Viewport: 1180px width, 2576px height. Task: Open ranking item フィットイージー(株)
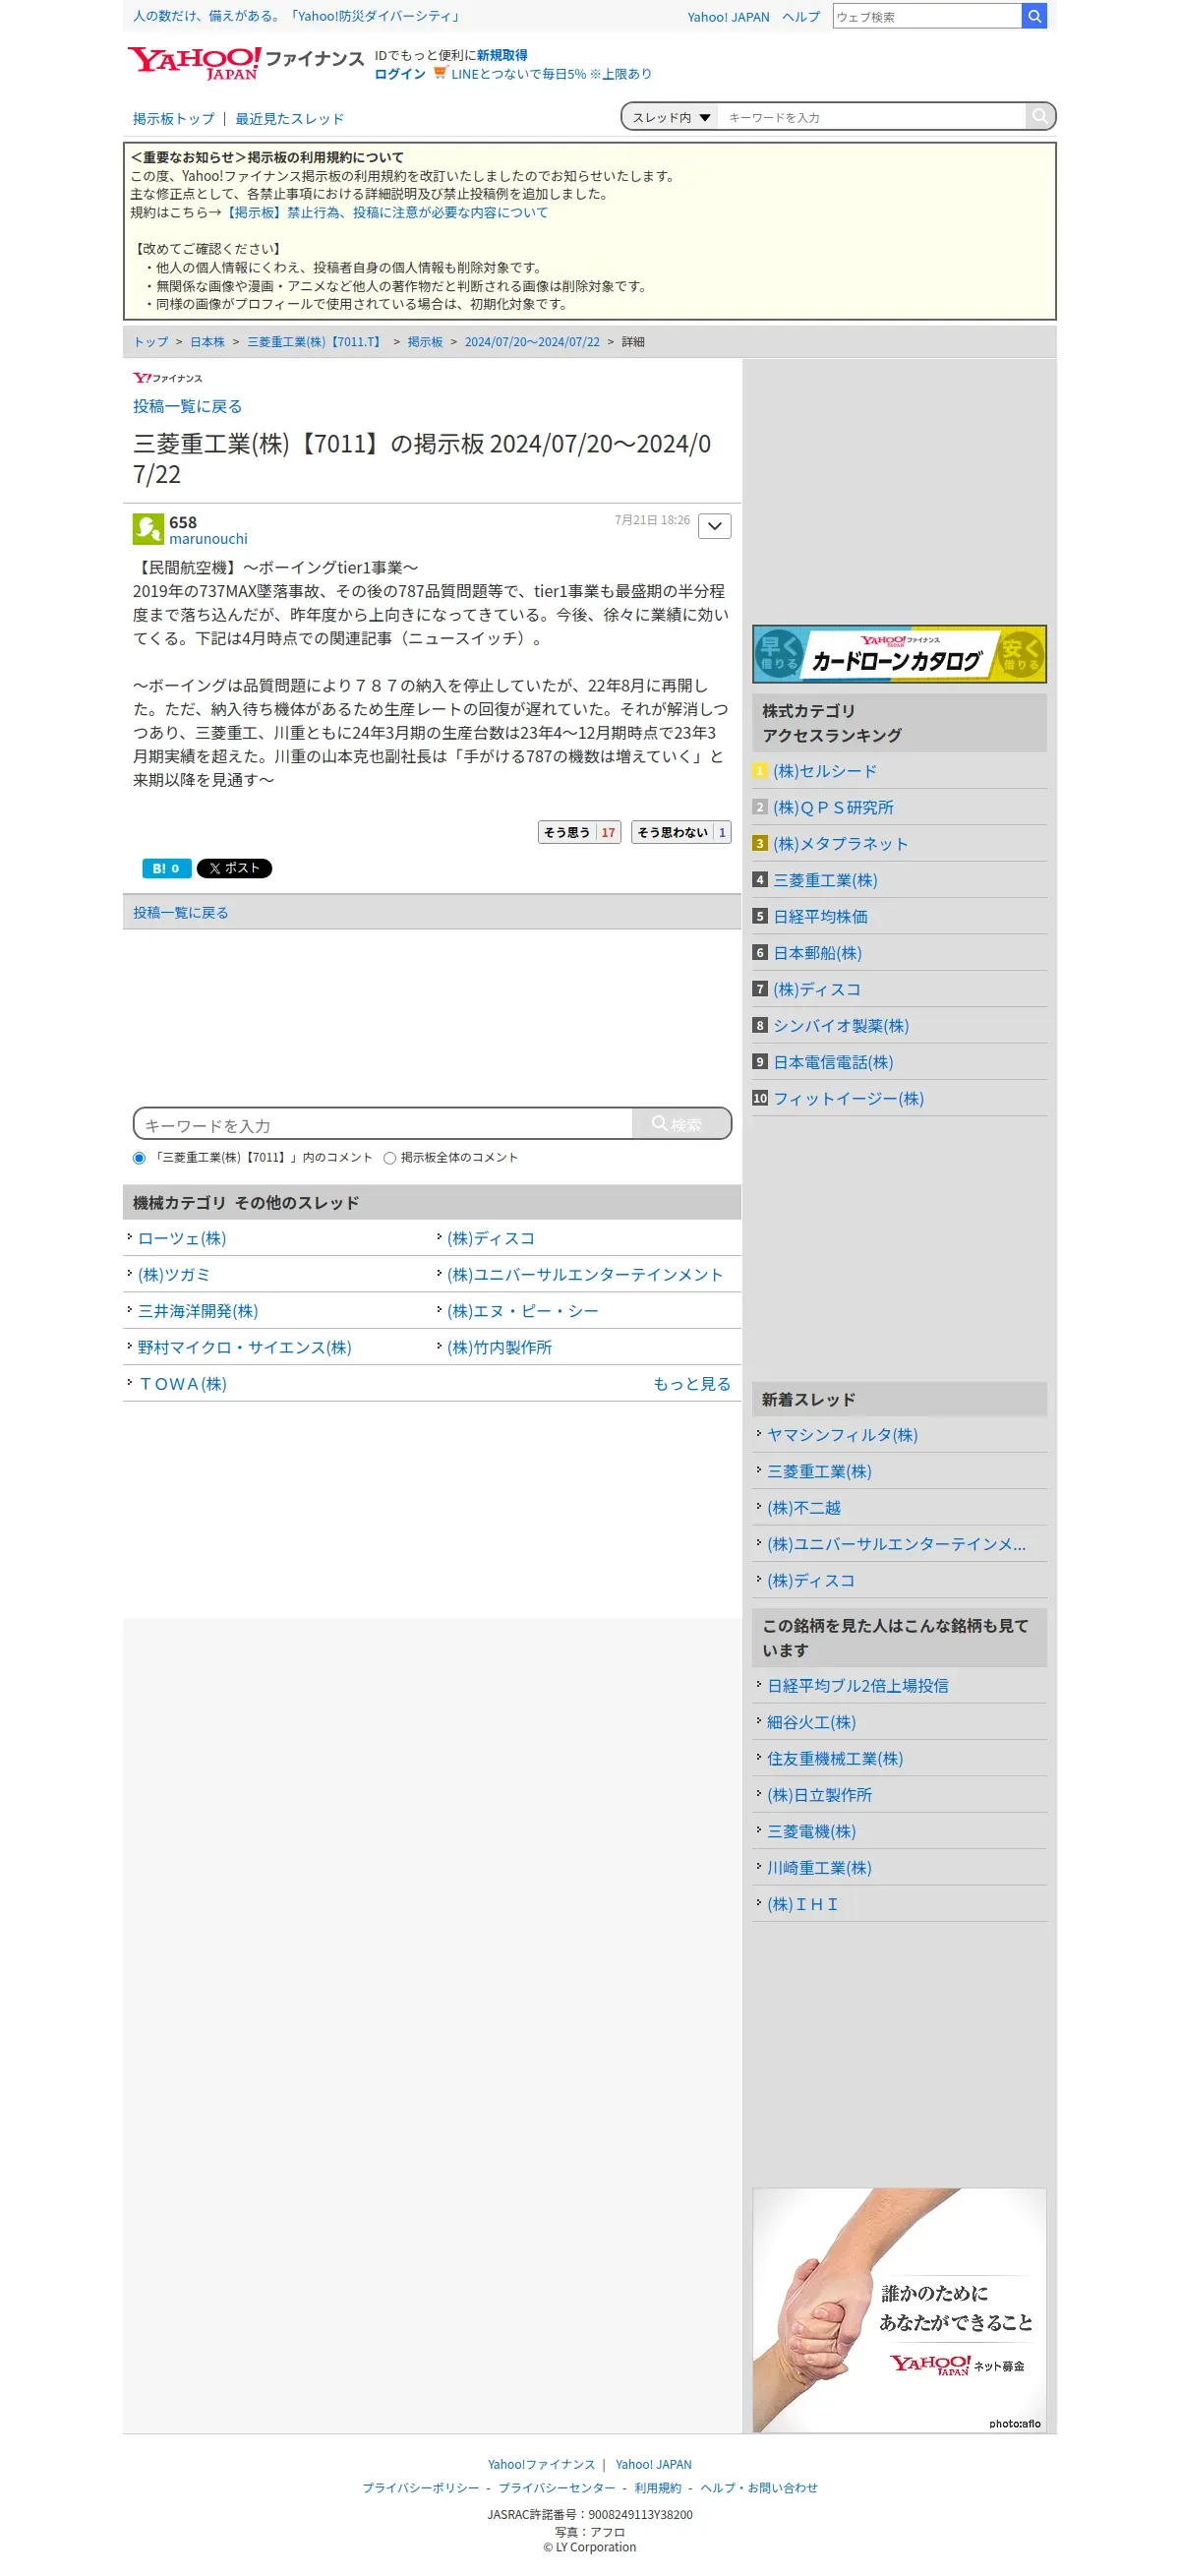848,1099
